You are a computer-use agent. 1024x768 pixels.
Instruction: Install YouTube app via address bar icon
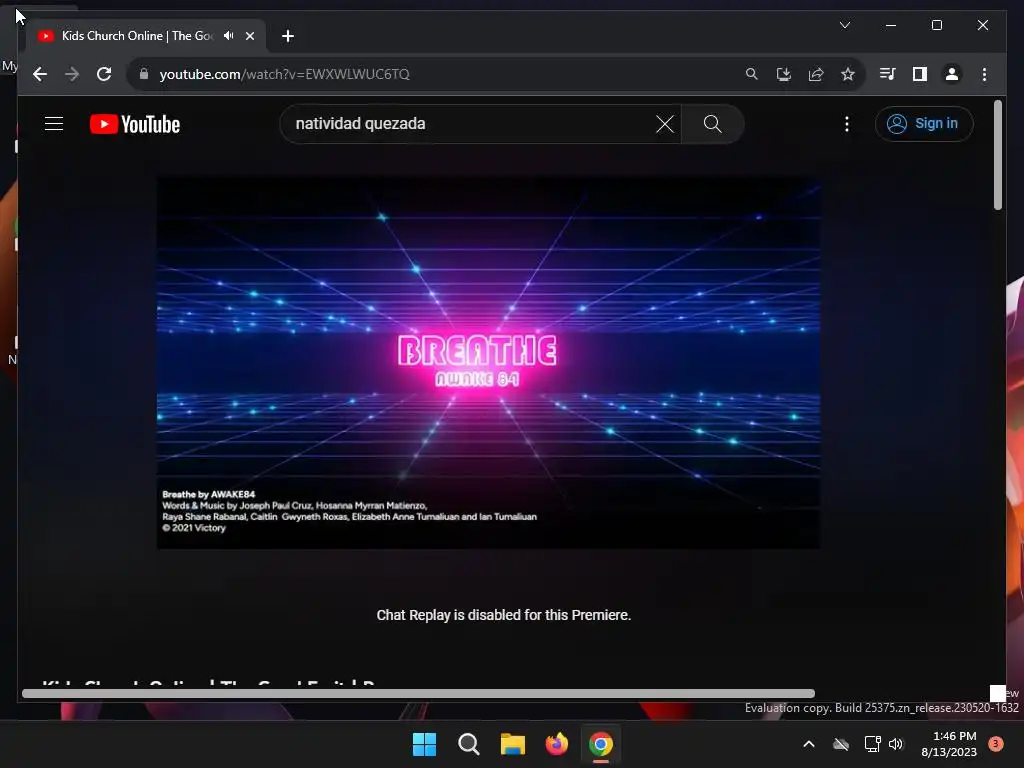point(784,74)
